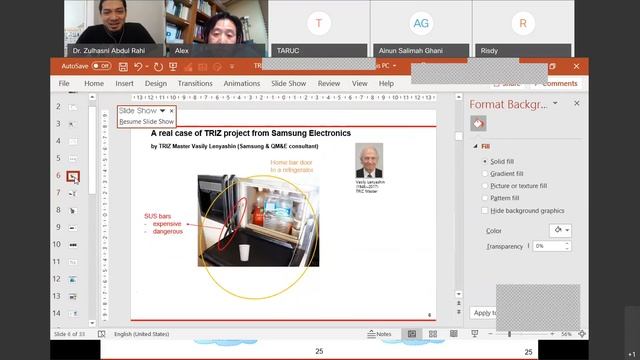Click the Transparency slider

click(x=529, y=246)
